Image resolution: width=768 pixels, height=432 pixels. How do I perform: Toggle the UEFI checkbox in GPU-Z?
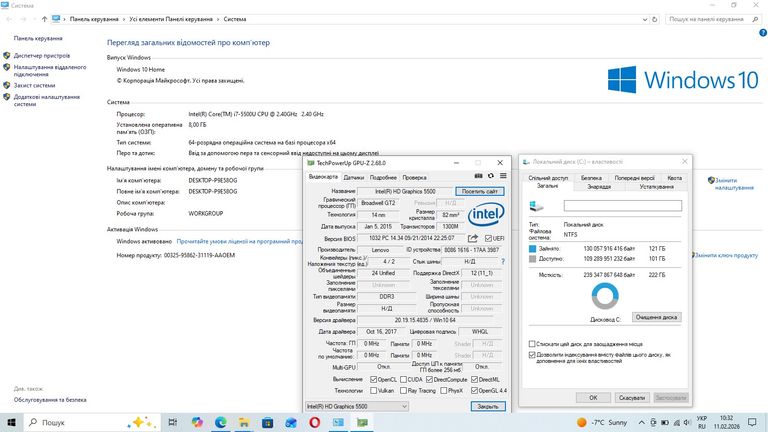point(488,239)
